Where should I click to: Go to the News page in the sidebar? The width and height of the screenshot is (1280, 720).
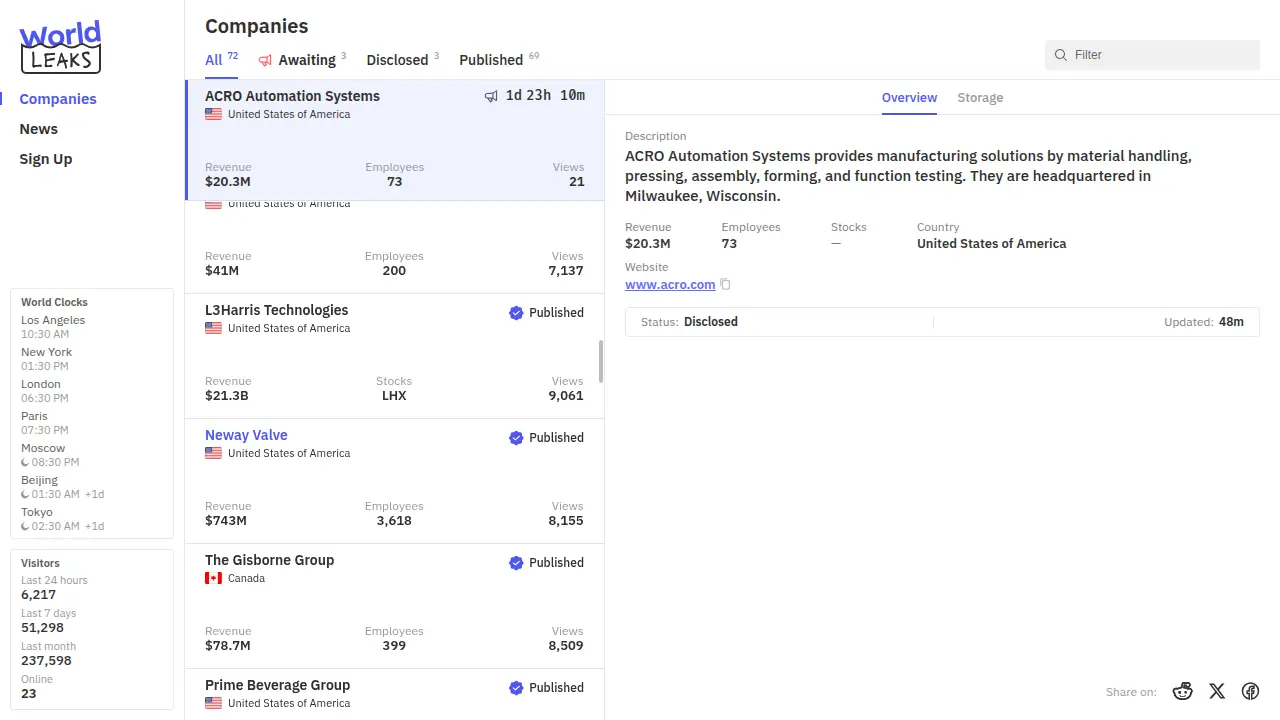[39, 129]
